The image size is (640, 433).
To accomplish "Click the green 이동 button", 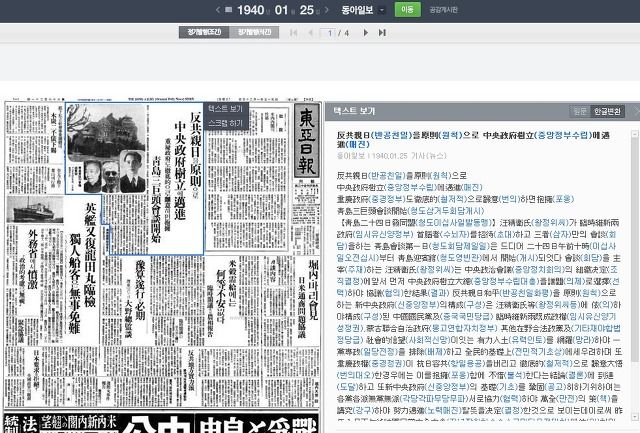I will pos(407,9).
